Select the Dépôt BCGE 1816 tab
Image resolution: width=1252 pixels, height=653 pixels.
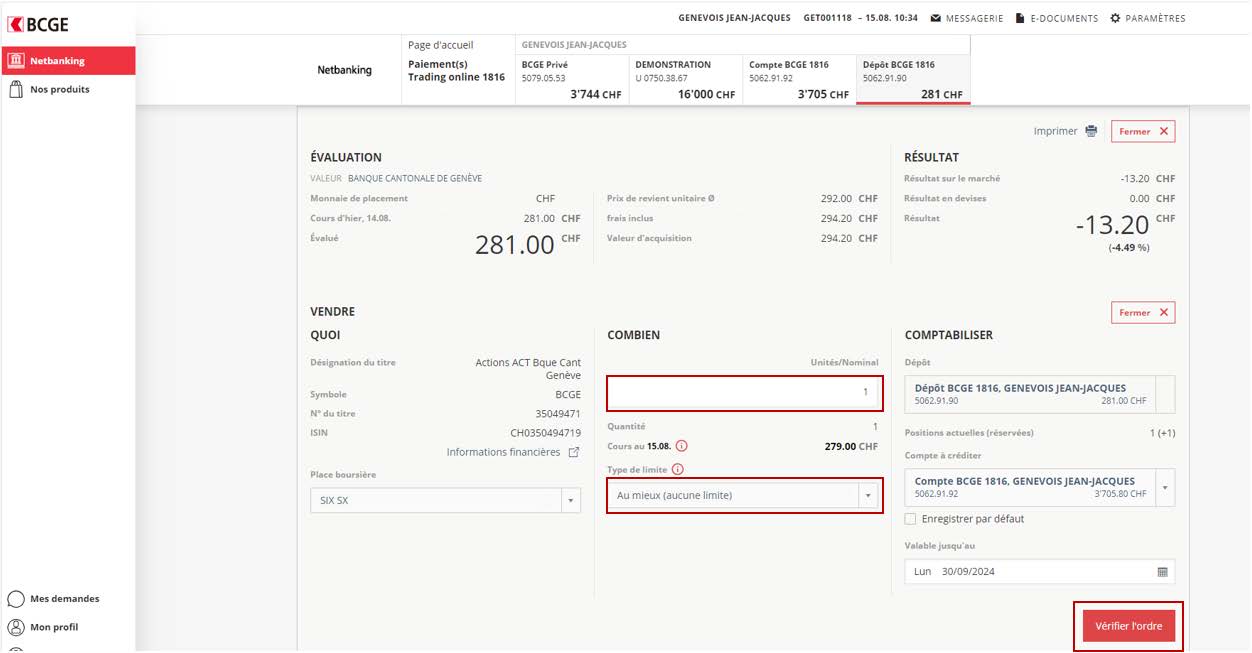[x=913, y=79]
